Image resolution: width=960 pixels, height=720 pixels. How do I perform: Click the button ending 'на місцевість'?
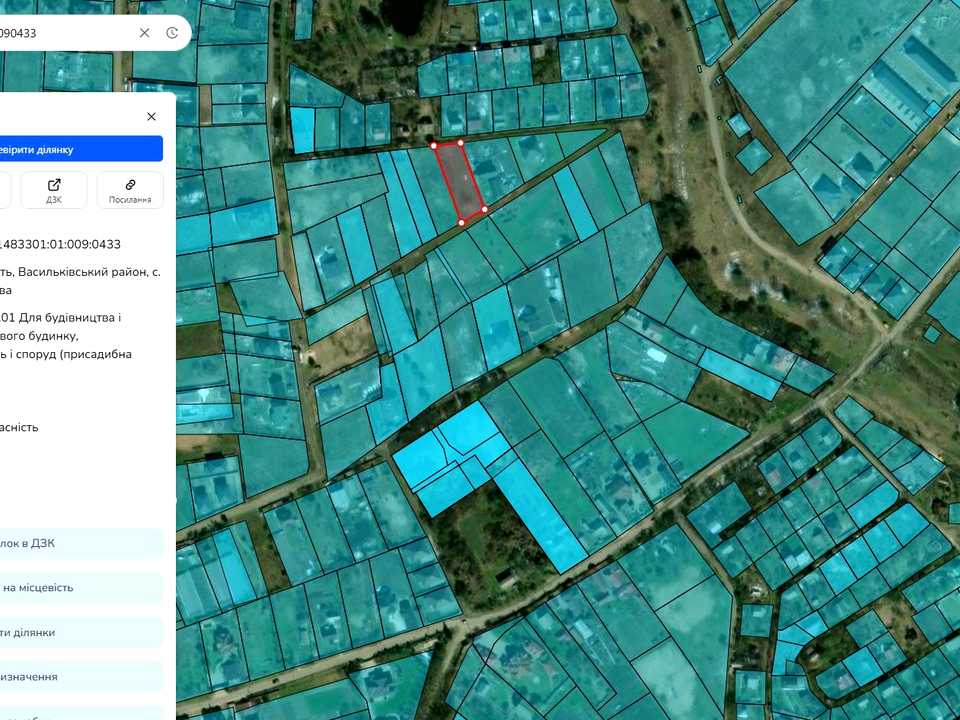point(81,588)
